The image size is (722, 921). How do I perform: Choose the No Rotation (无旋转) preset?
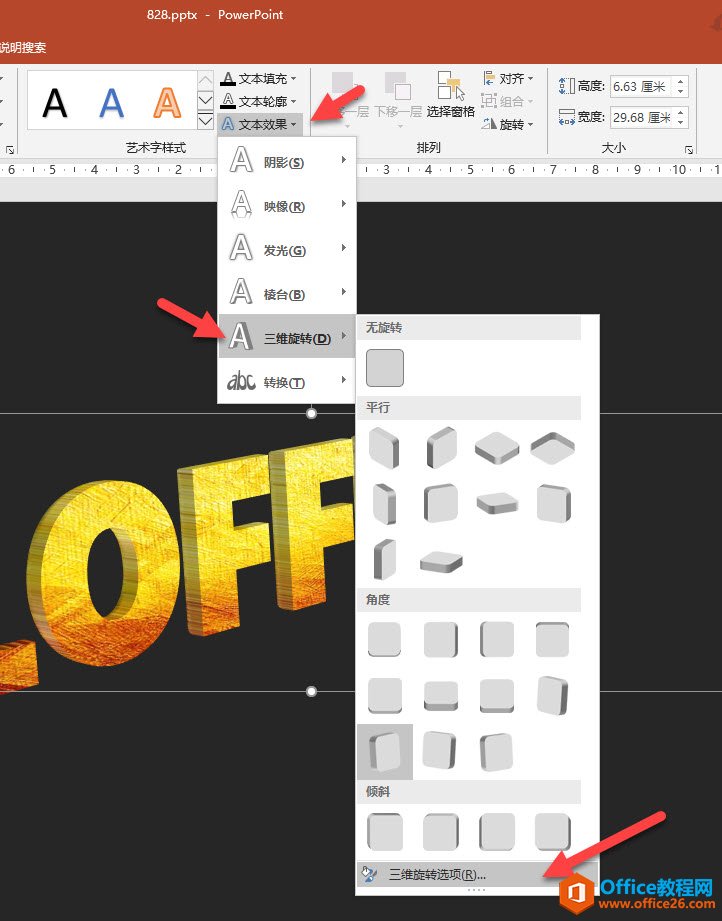coord(385,368)
